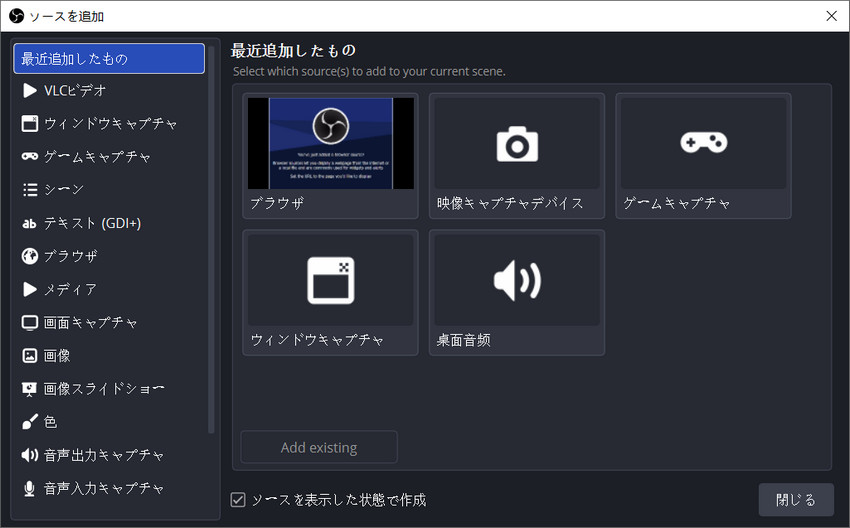Click the window icon on ウィンドウキャプチャ card

pyautogui.click(x=331, y=280)
